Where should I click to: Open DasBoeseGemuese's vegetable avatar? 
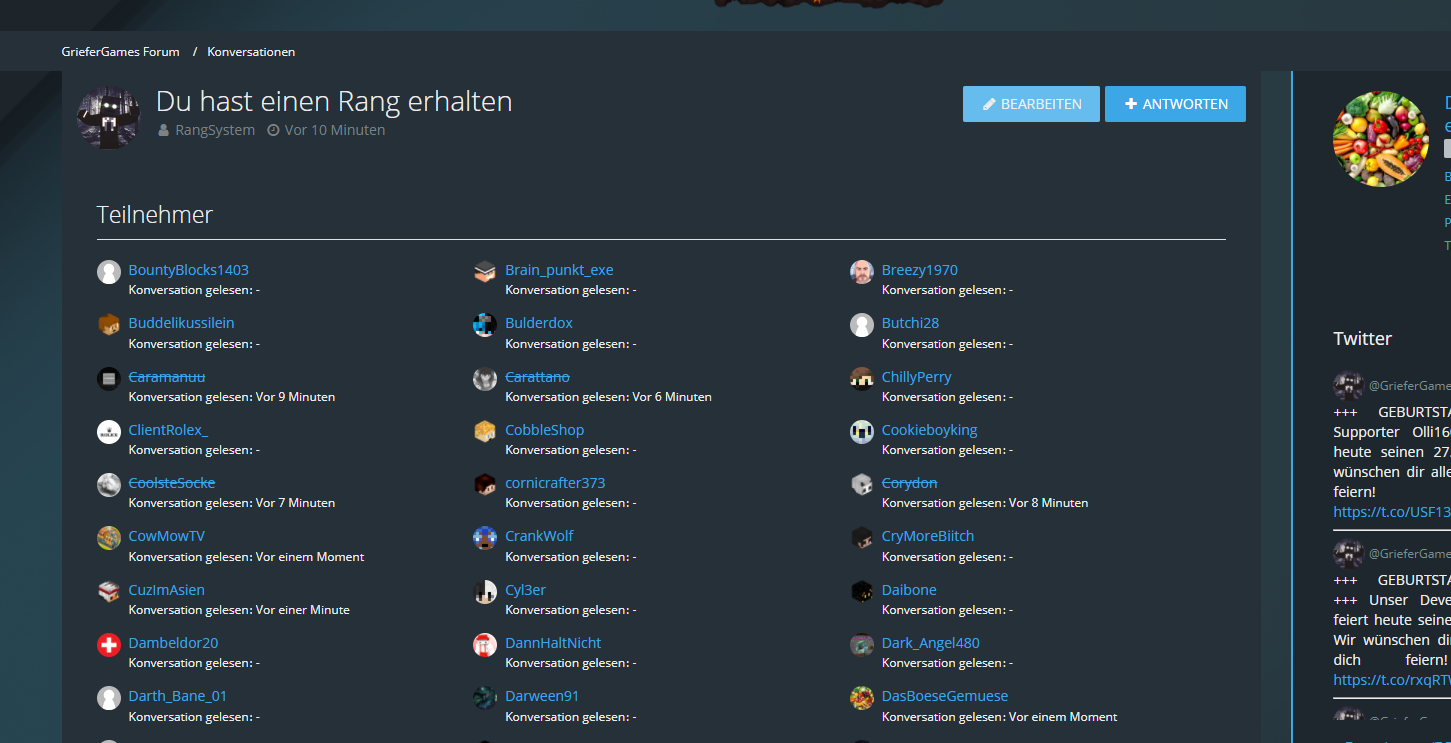click(862, 698)
